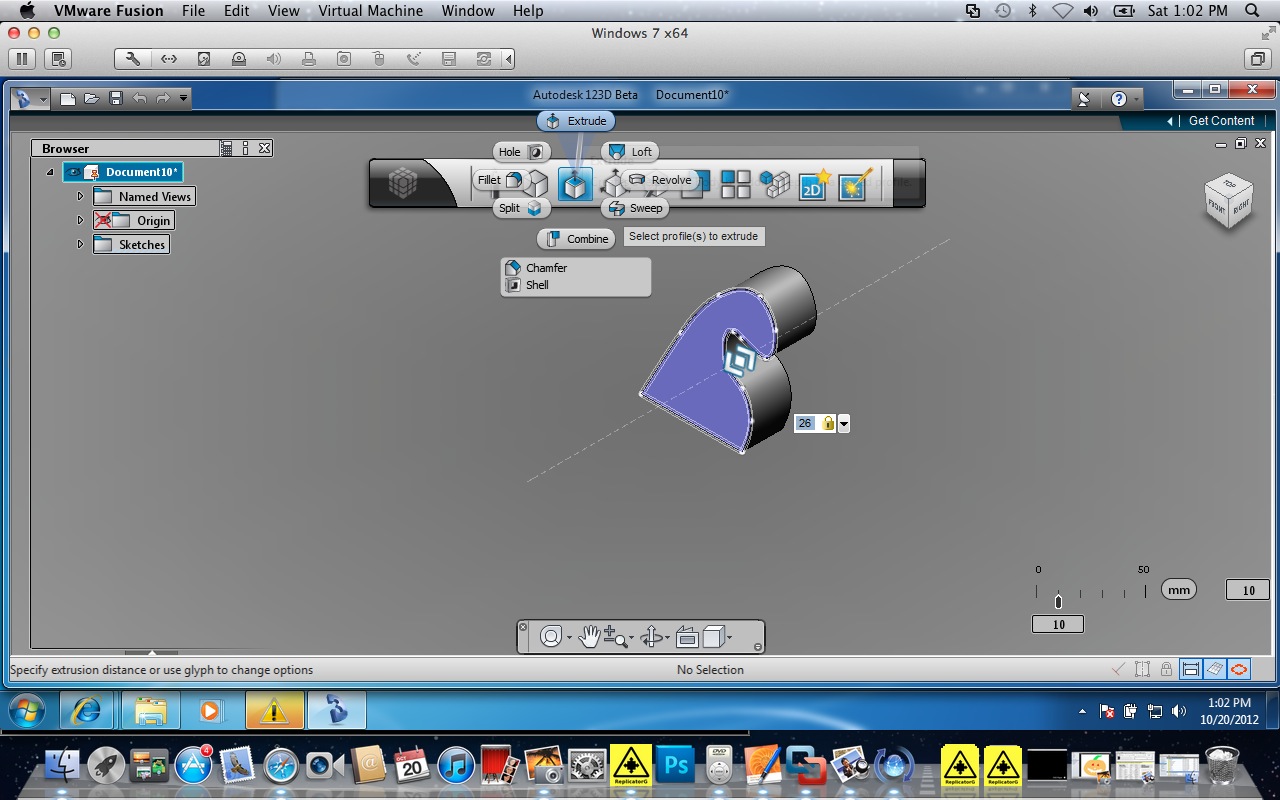The image size is (1280, 800).
Task: Toggle the extrude distance lock
Action: coord(828,424)
